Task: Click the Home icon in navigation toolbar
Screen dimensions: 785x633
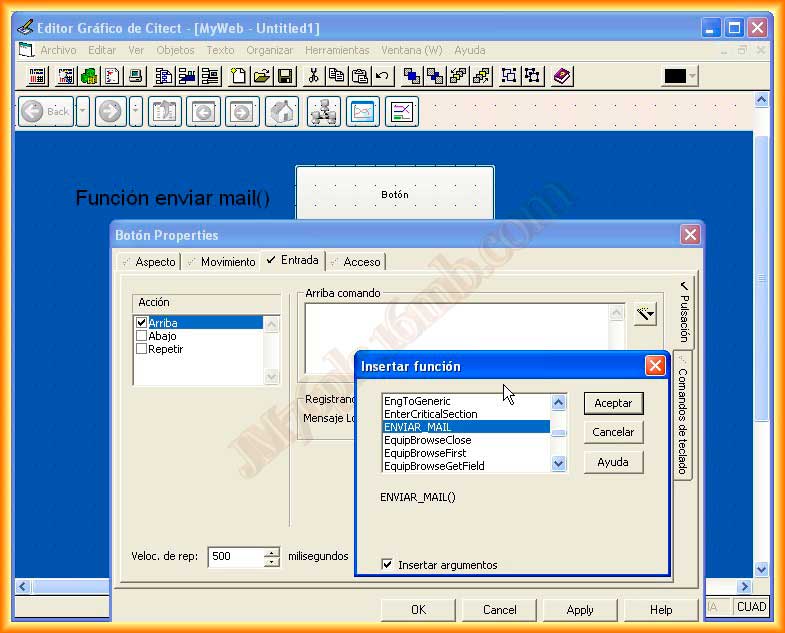Action: click(x=283, y=112)
